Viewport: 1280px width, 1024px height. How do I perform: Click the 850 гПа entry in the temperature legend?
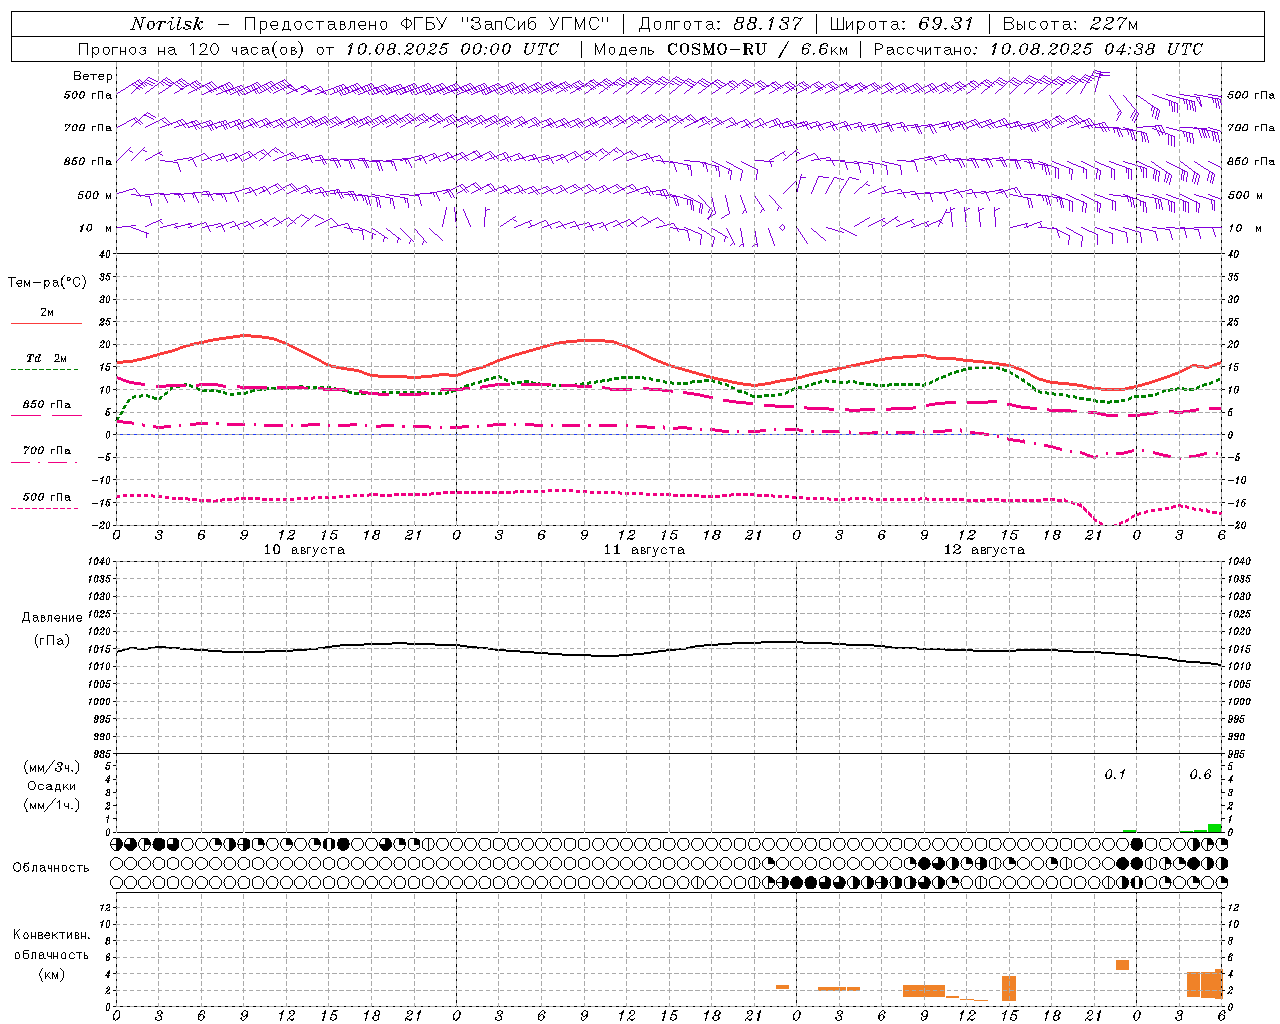tap(47, 405)
